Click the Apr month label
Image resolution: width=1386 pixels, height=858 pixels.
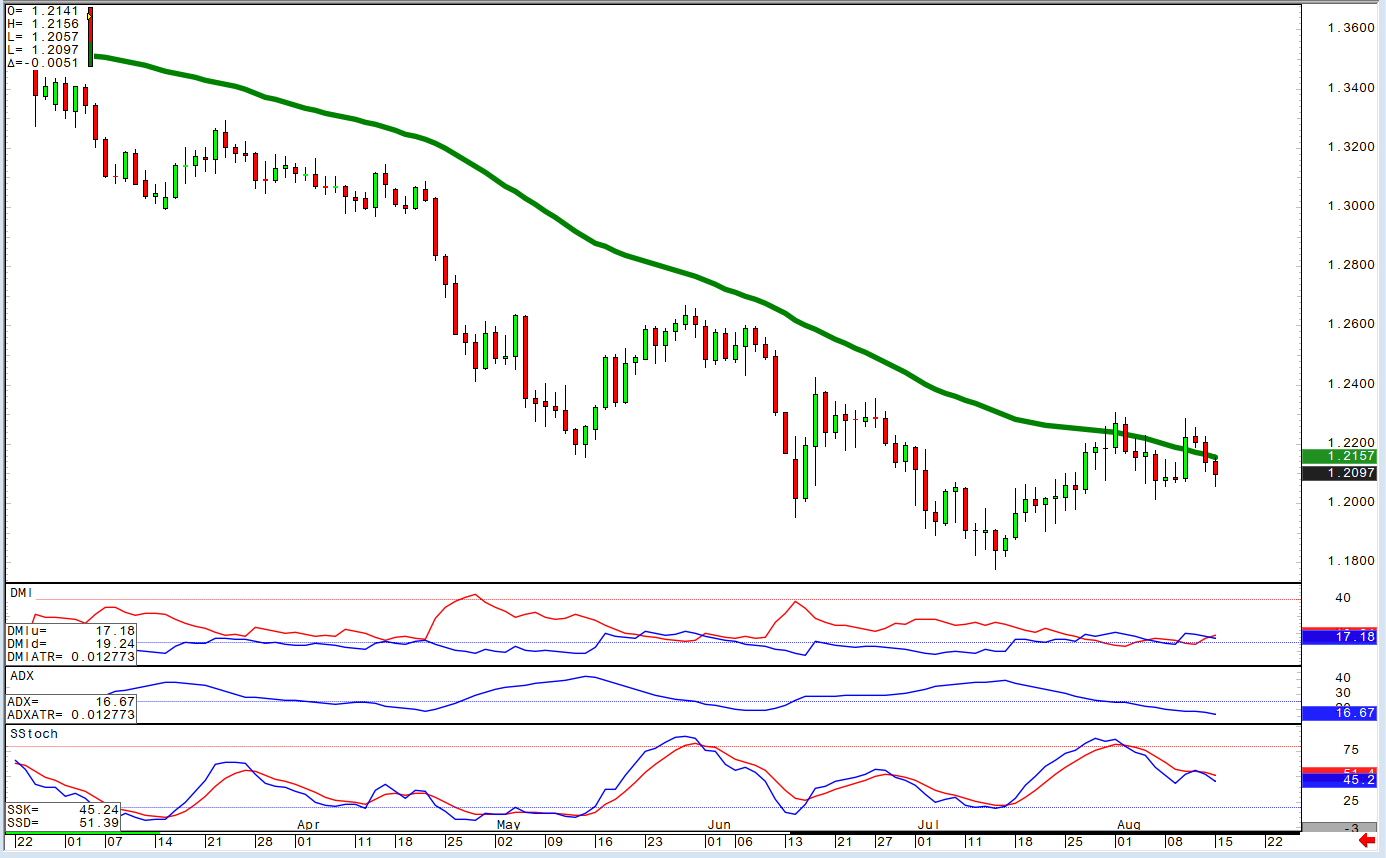(309, 825)
